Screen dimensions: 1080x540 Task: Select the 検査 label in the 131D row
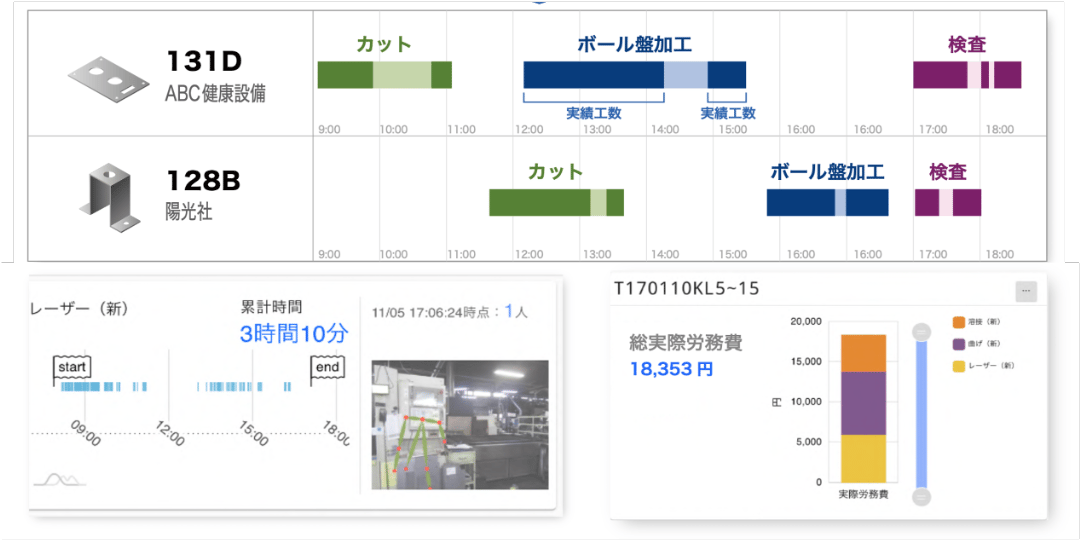click(x=967, y=45)
